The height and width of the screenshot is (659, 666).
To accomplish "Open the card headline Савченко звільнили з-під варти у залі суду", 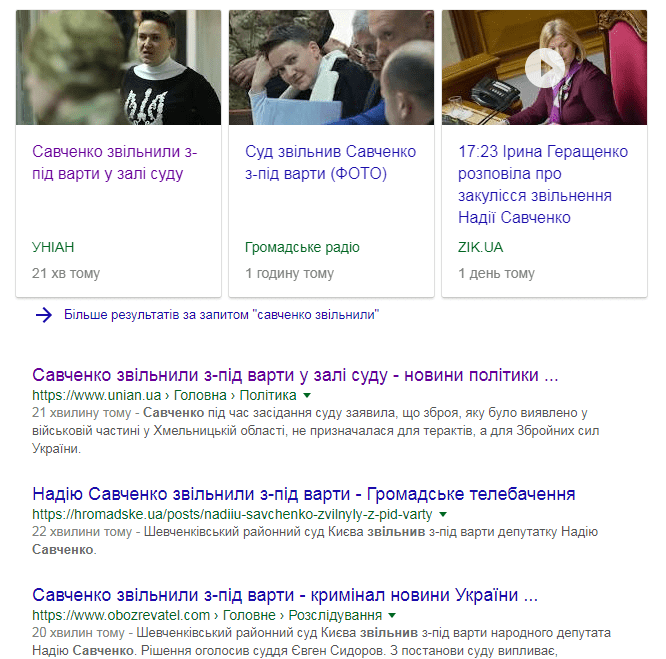I will click(x=114, y=163).
